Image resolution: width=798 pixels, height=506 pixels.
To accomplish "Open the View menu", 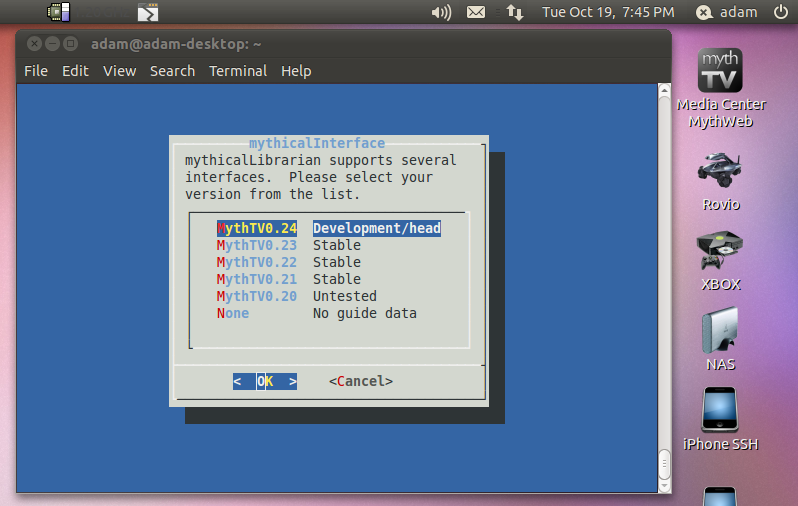I will (x=120, y=71).
